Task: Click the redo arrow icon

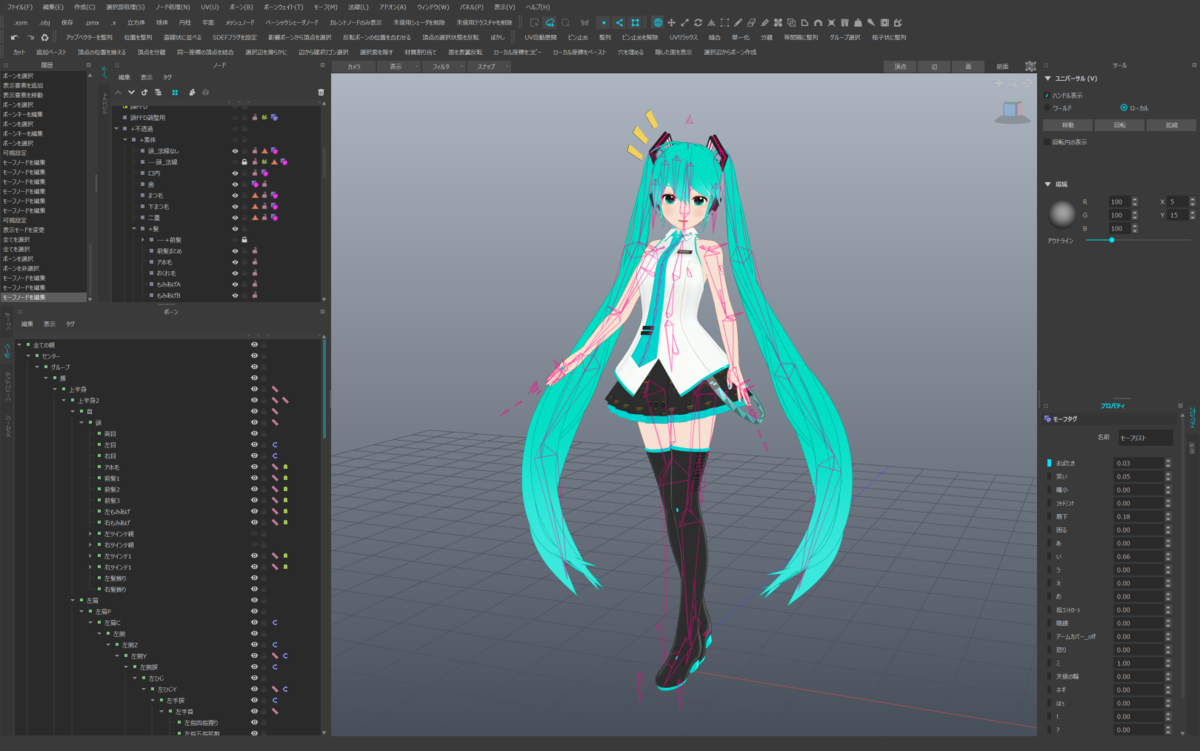Action: pyautogui.click(x=29, y=37)
